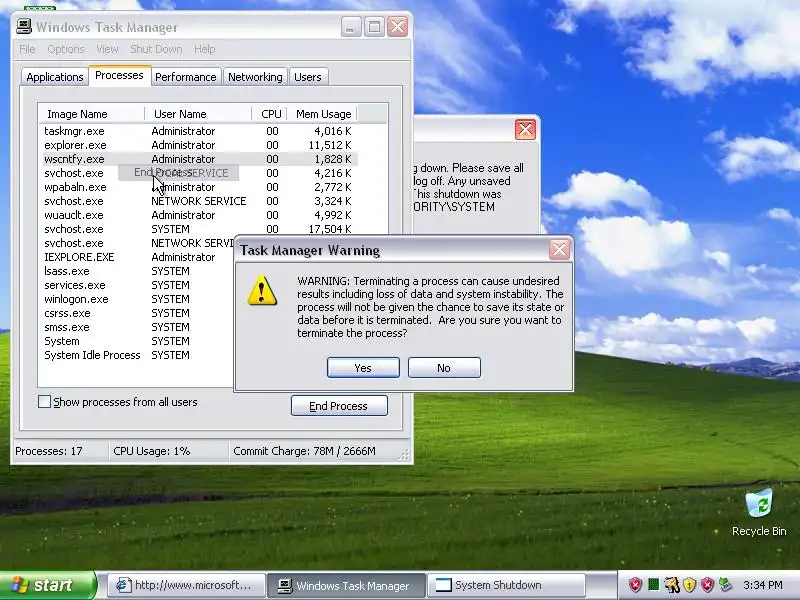Open the Performance tab
The image size is (800, 600).
point(186,77)
